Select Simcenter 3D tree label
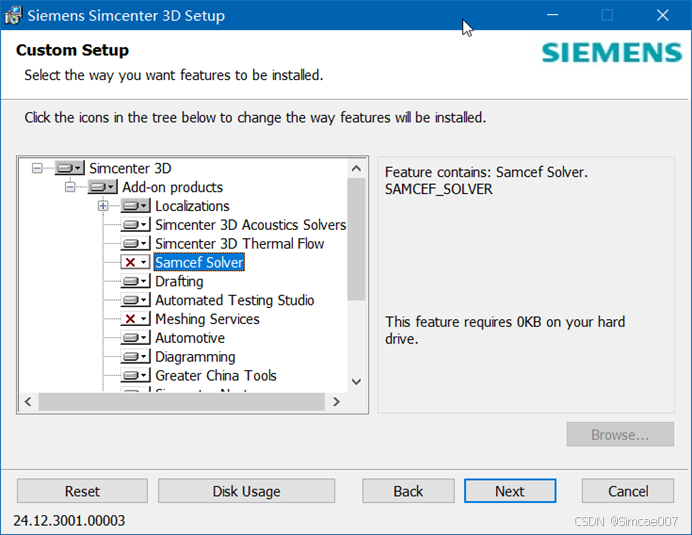692x535 pixels. [x=130, y=168]
